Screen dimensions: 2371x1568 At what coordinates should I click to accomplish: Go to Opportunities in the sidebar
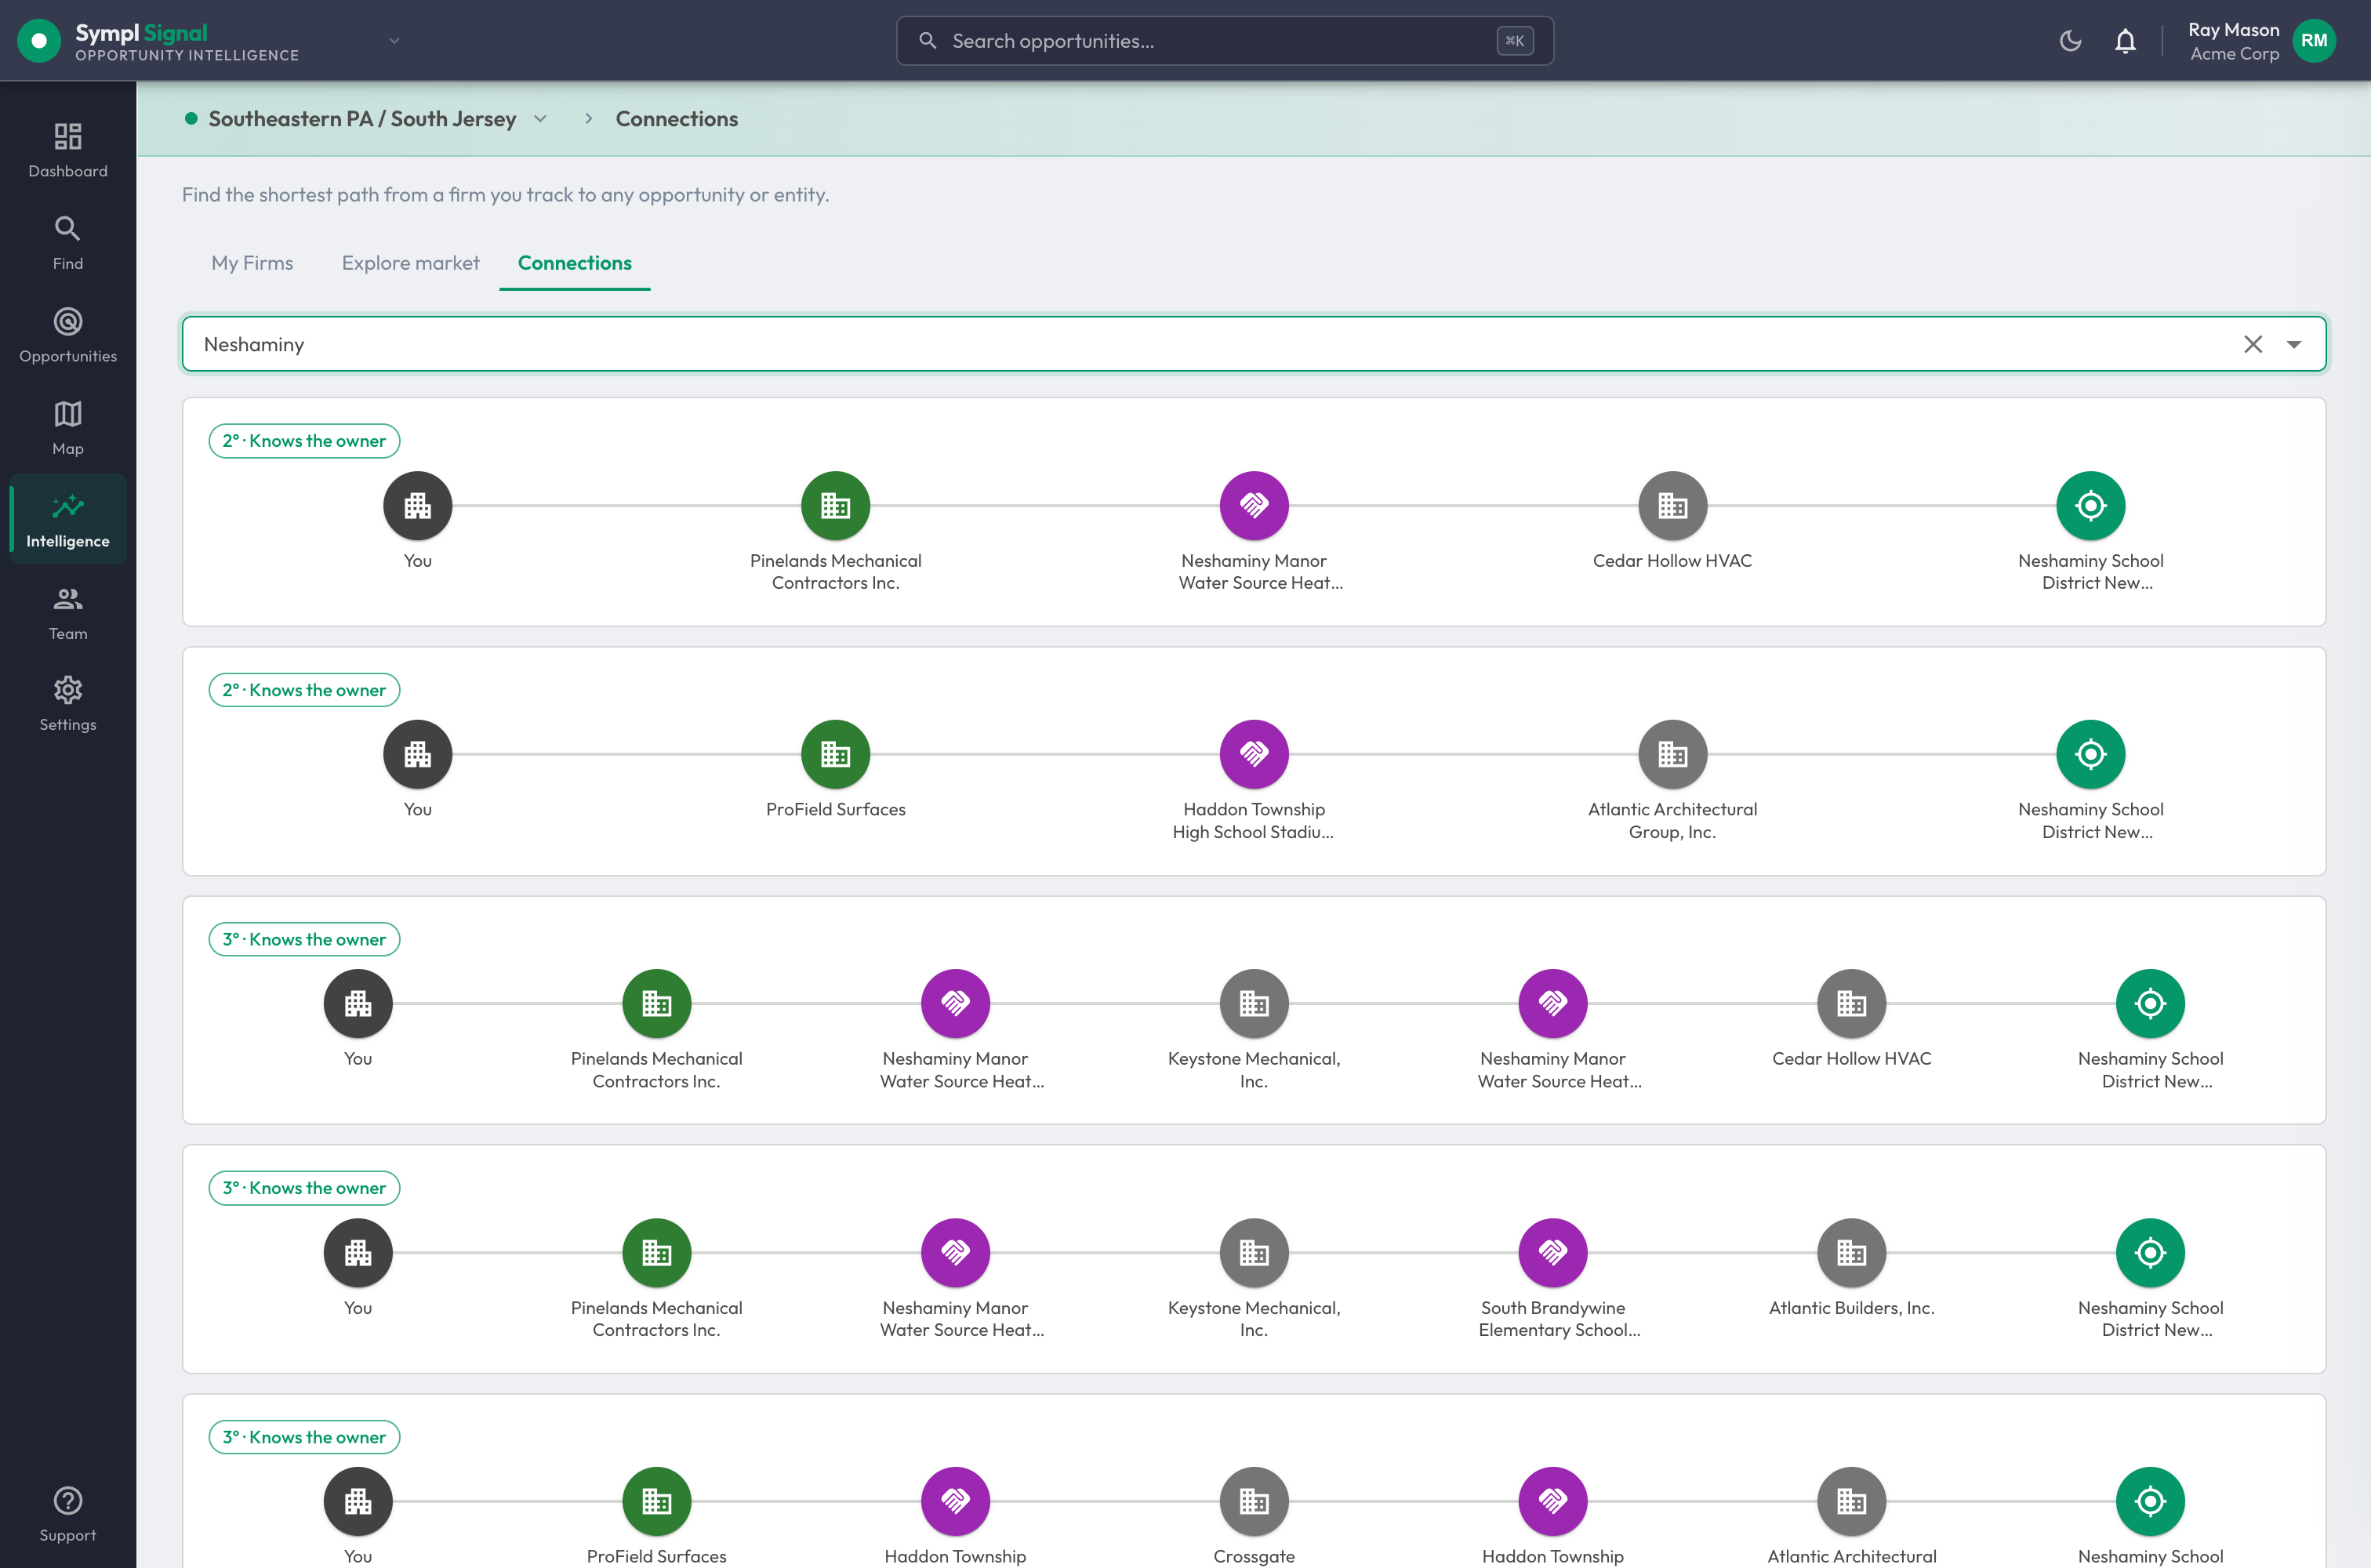tap(68, 335)
